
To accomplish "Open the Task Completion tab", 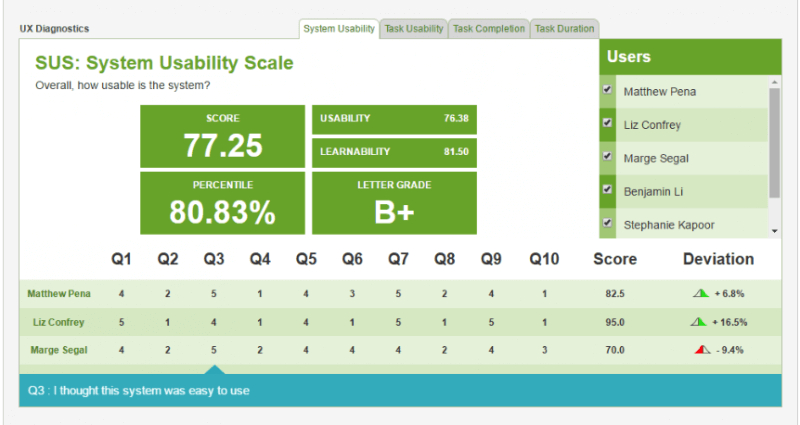I will point(488,29).
